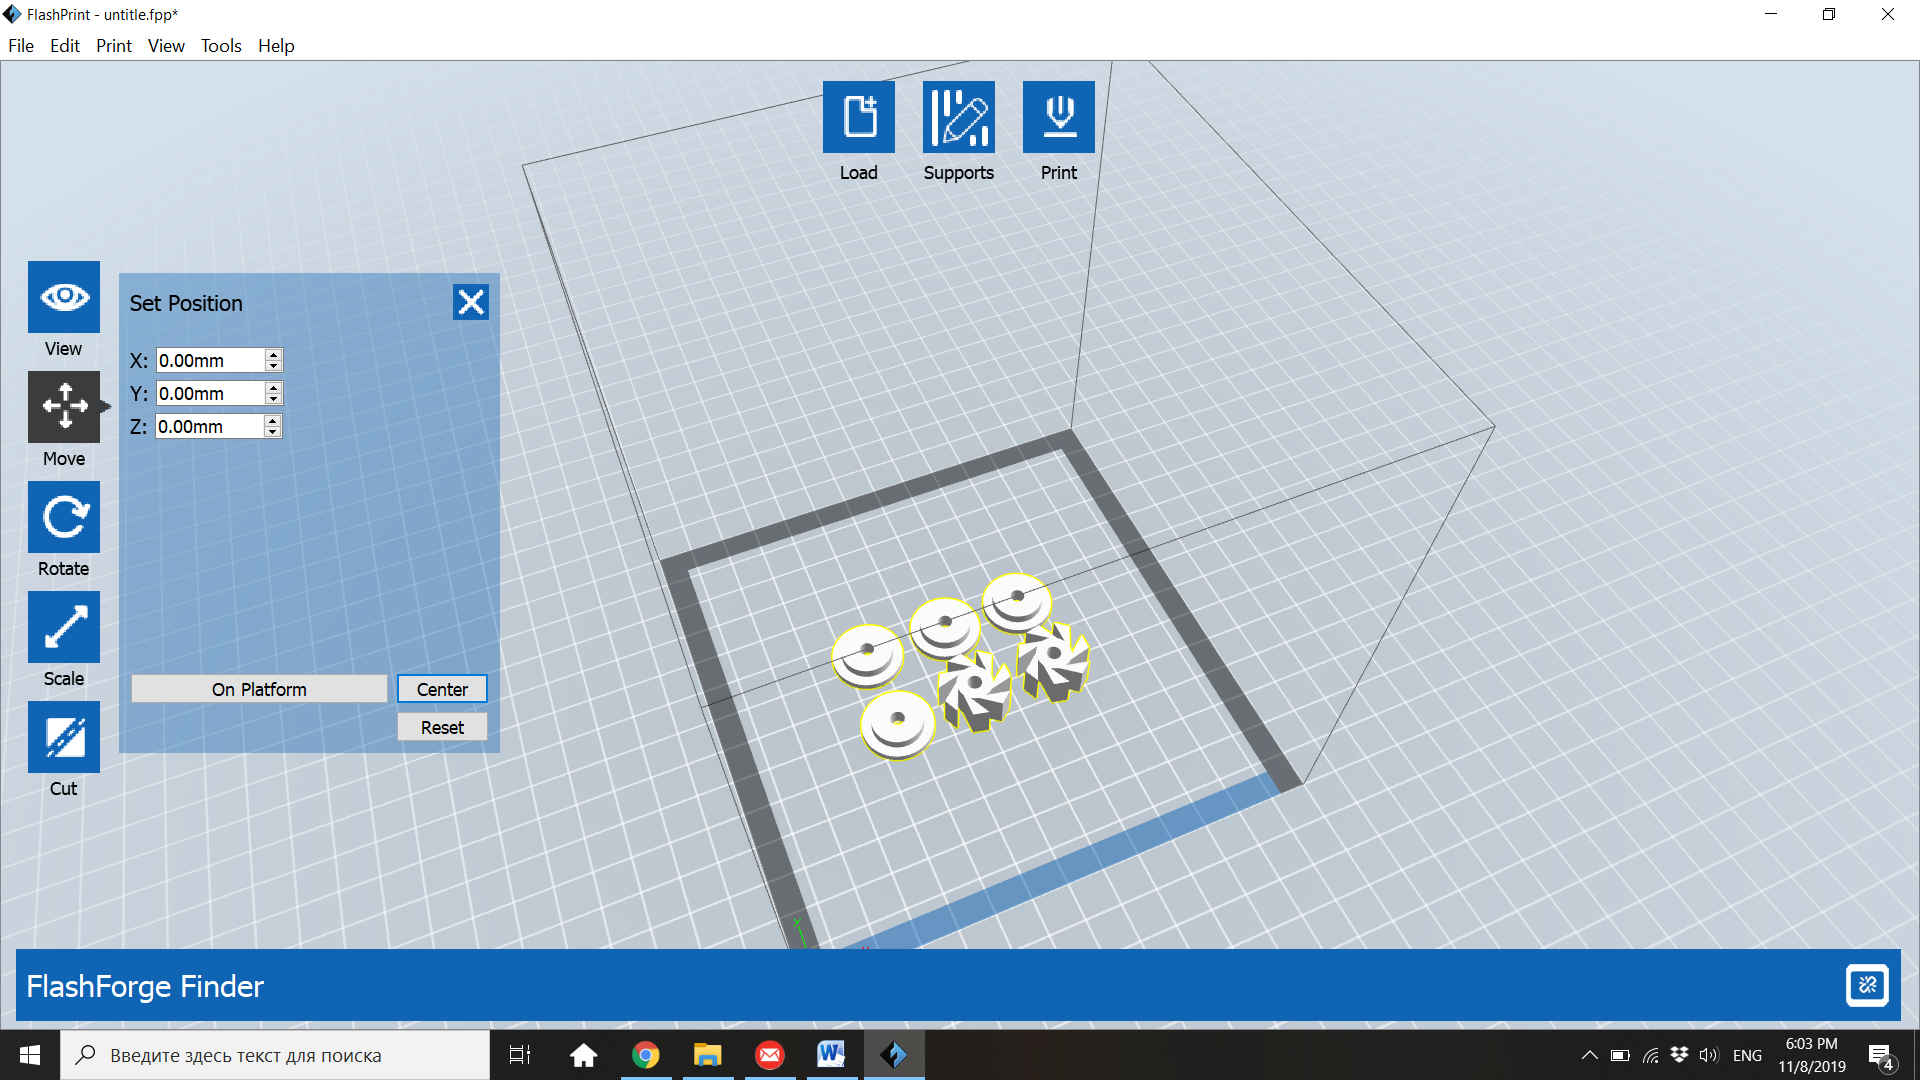Click inside the X coordinate input field
Image resolution: width=1920 pixels, height=1080 pixels.
click(x=210, y=360)
